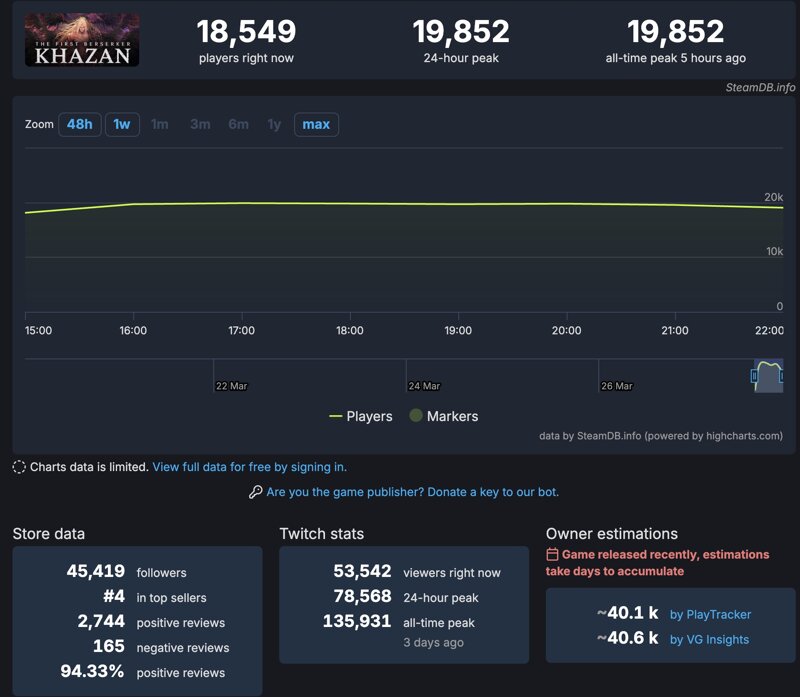Click the 24 Mar label in the navigator

pos(424,386)
